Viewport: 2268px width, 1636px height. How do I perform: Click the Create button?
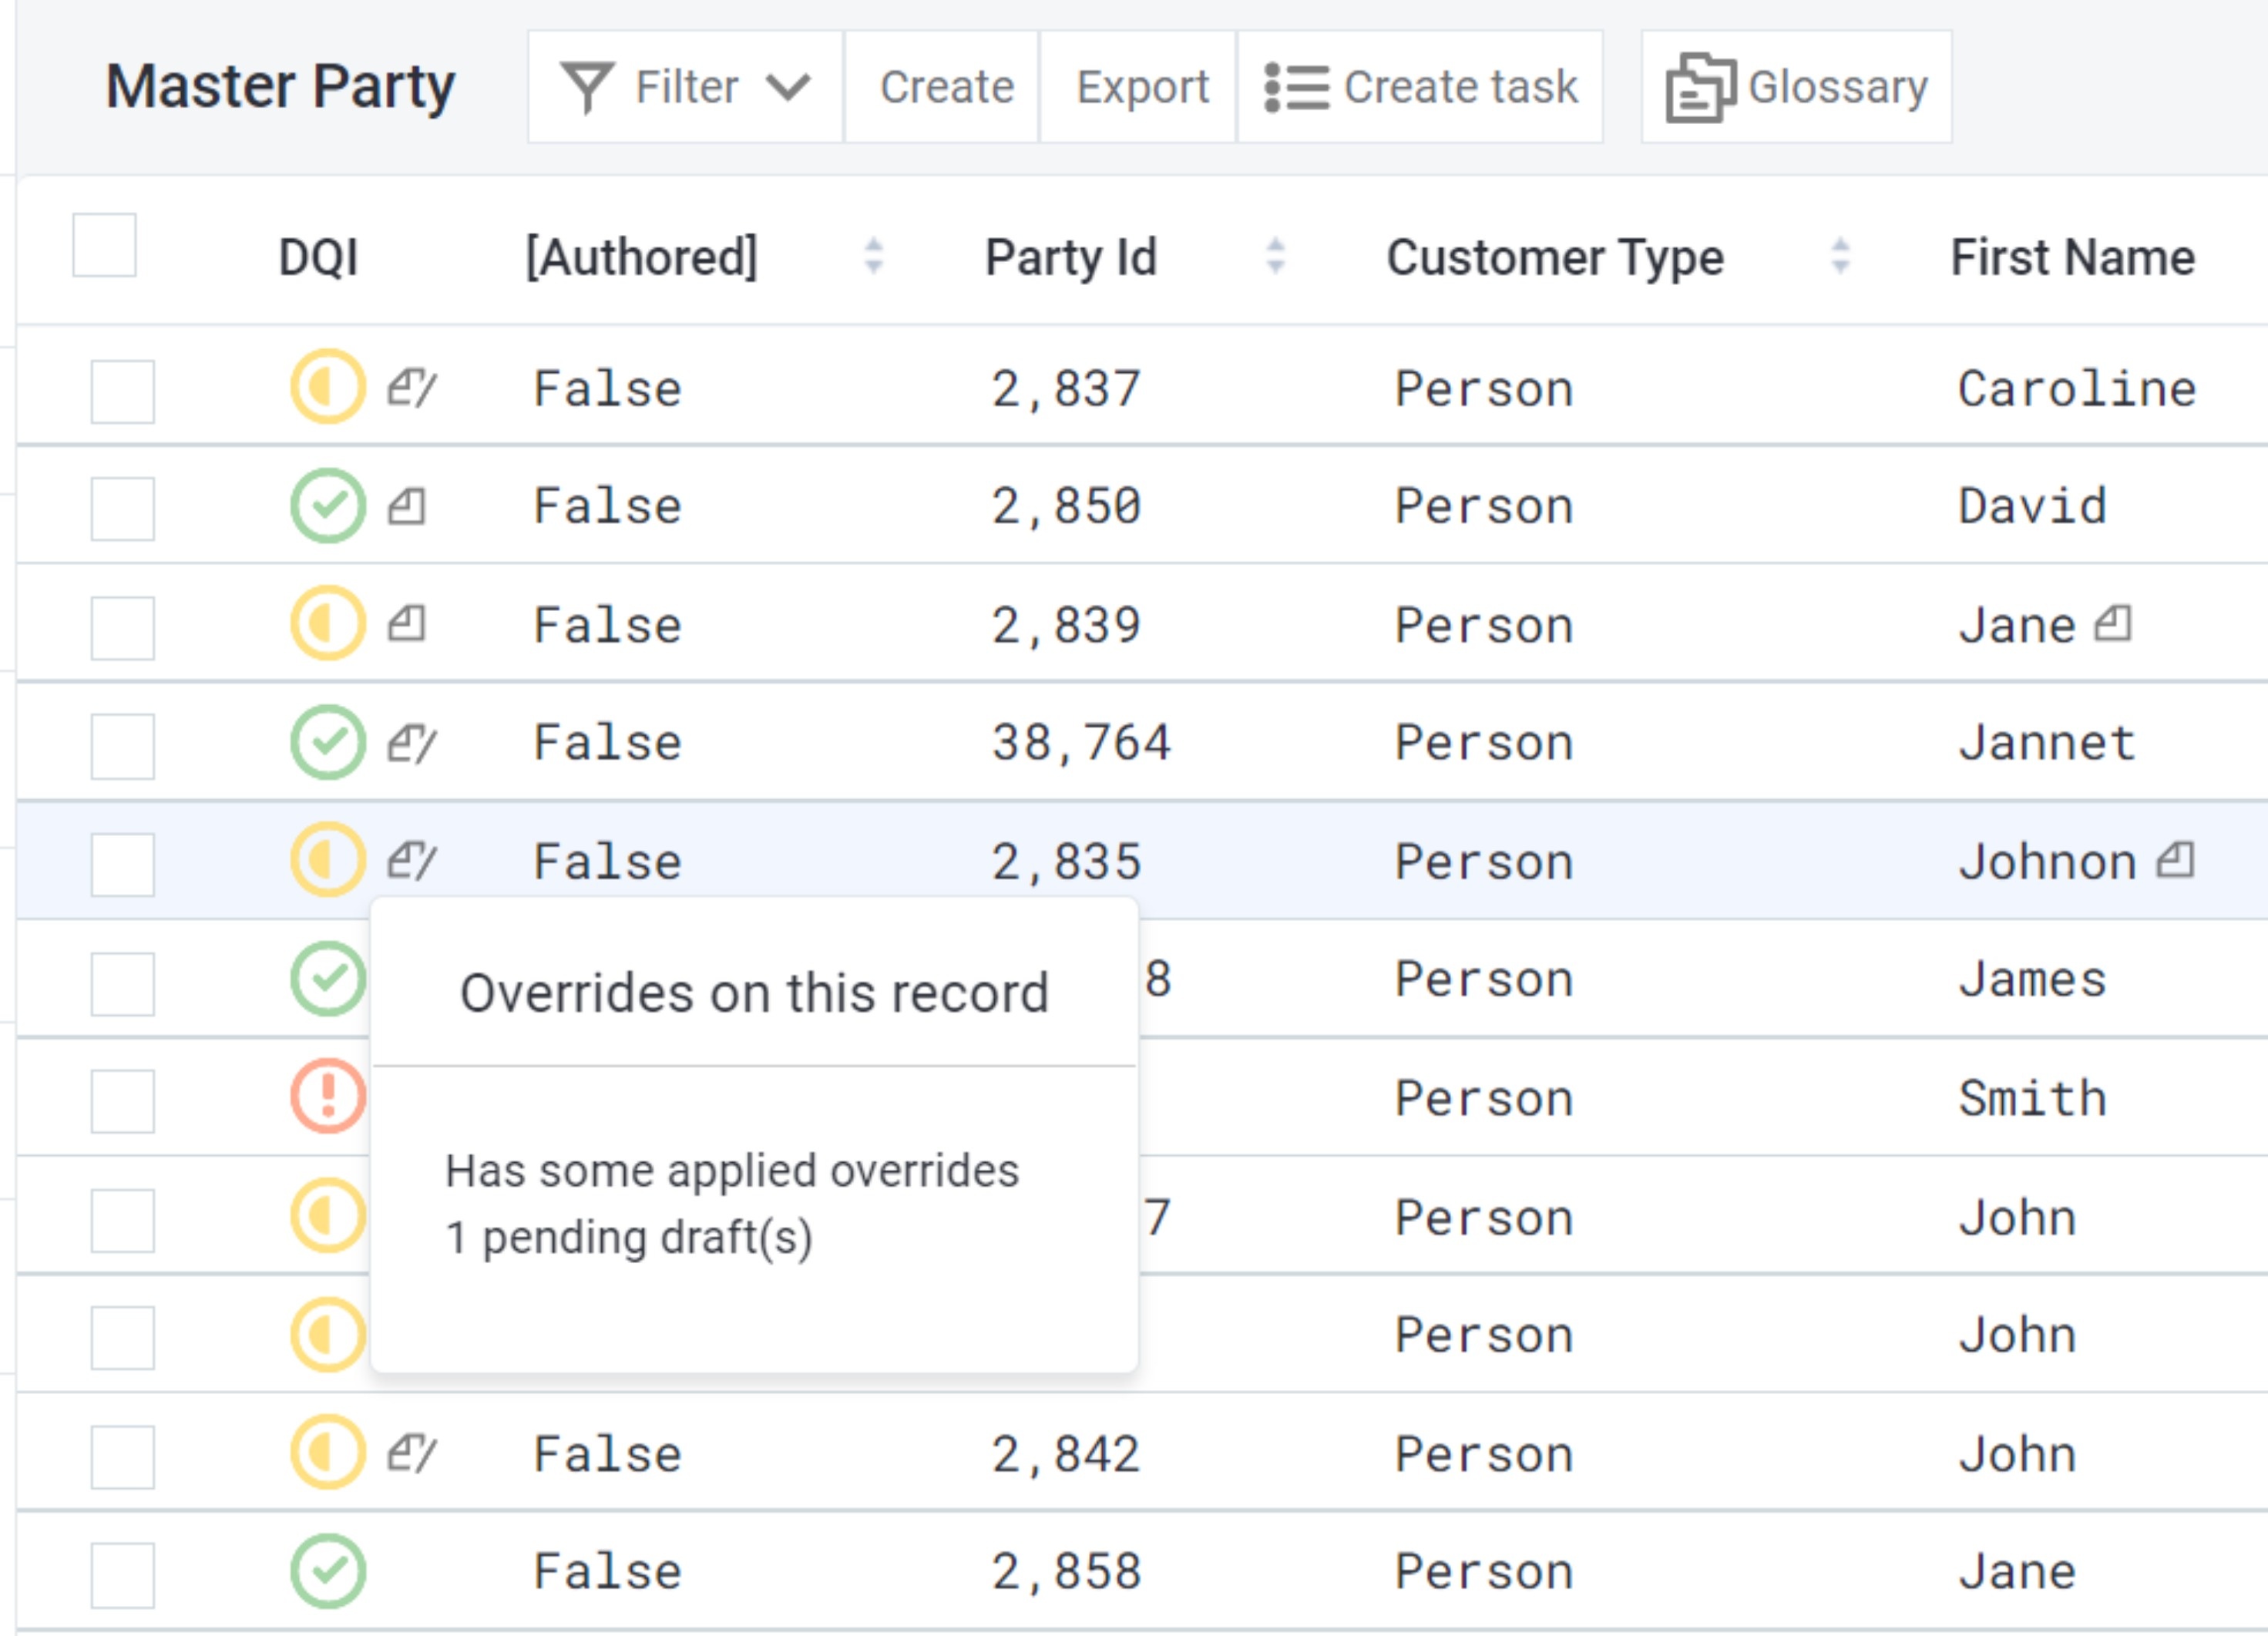coord(946,87)
